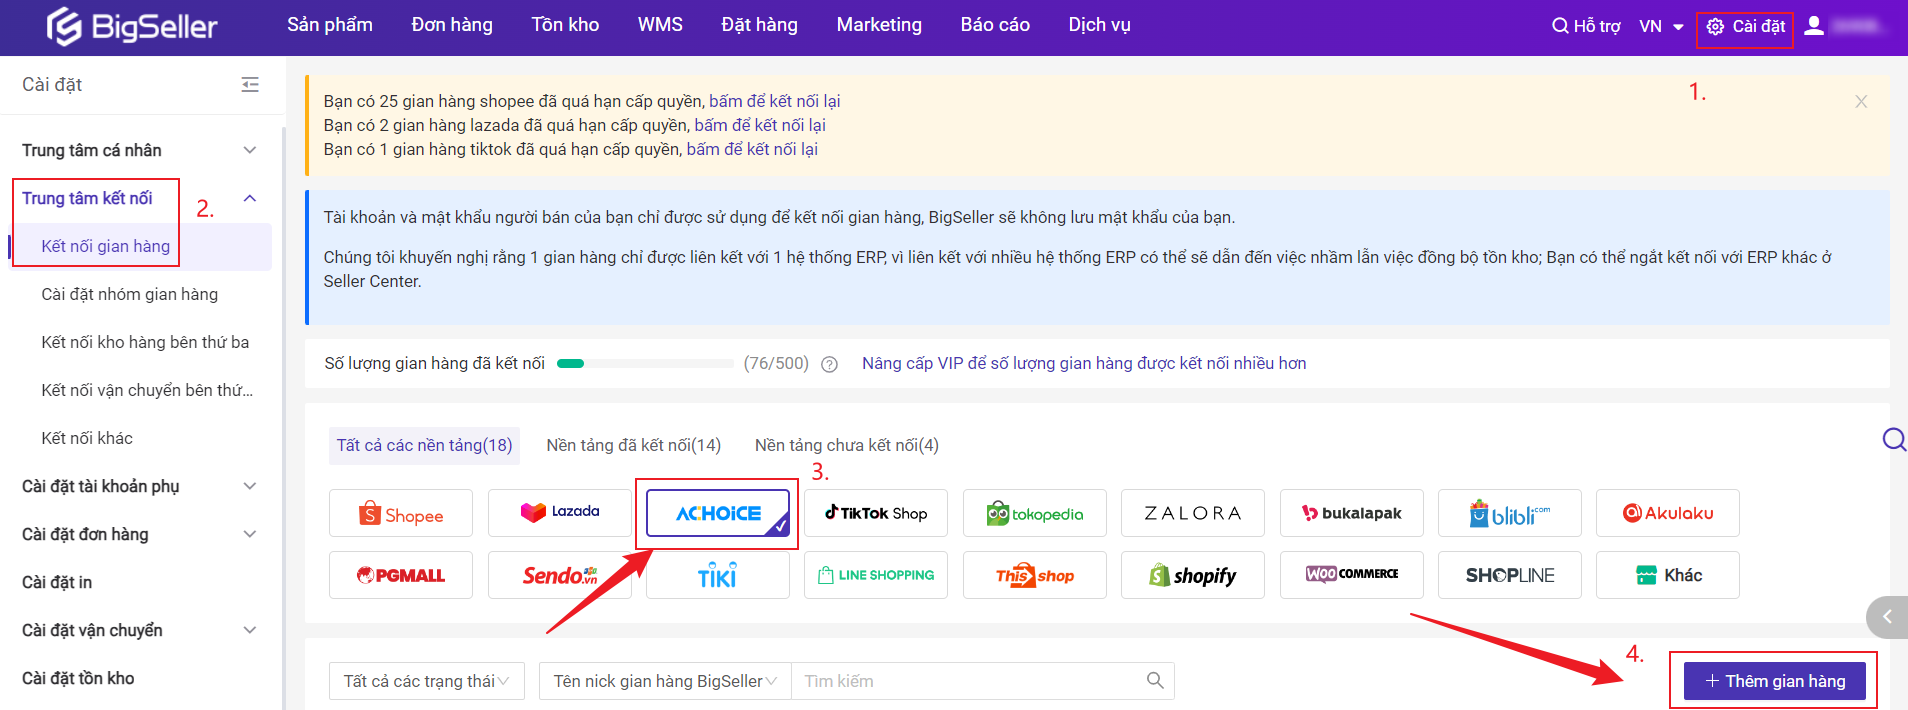Viewport: 1908px width, 710px height.
Task: Select the Bukalapak platform
Action: coord(1352,513)
